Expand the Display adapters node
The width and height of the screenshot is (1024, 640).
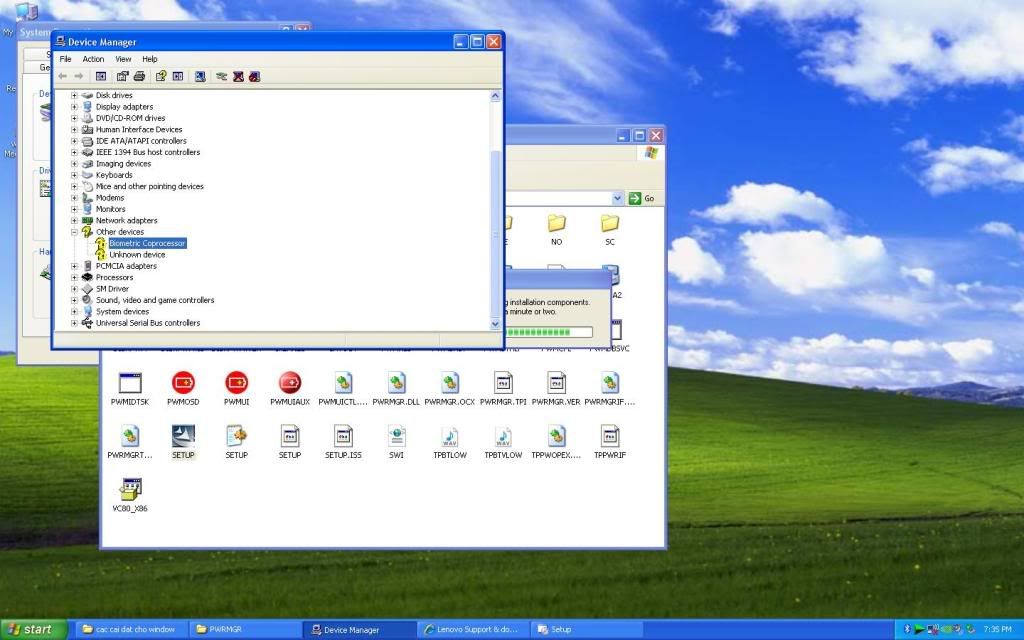click(74, 107)
